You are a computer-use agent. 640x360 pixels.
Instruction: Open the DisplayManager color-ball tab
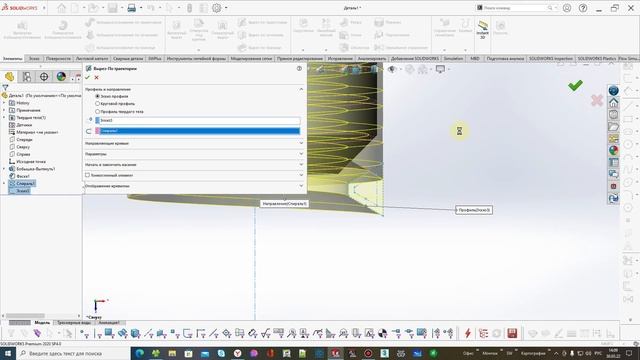point(61,77)
